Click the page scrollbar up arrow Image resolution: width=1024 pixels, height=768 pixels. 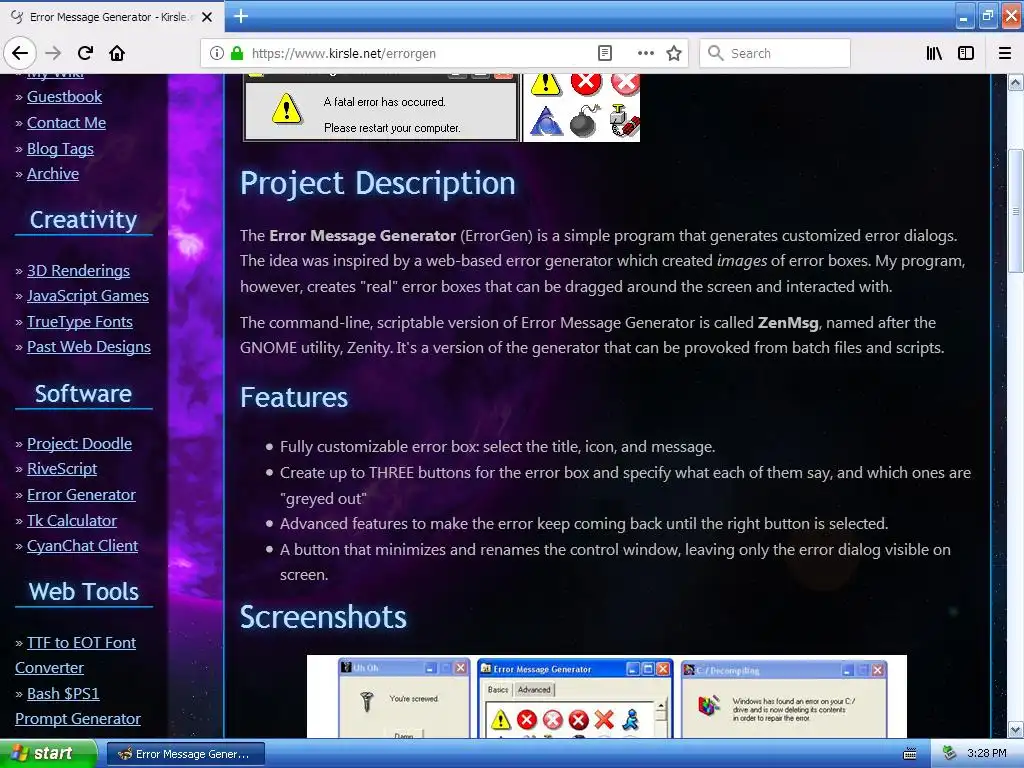point(1015,83)
